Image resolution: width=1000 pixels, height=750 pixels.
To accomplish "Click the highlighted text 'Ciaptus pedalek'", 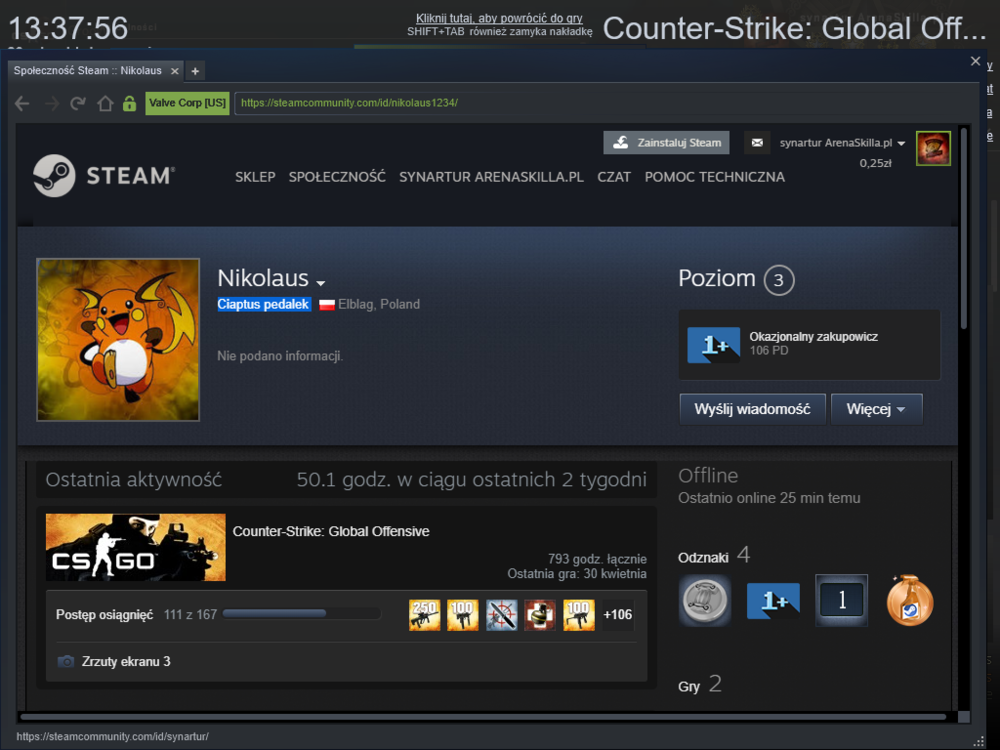I will [263, 305].
